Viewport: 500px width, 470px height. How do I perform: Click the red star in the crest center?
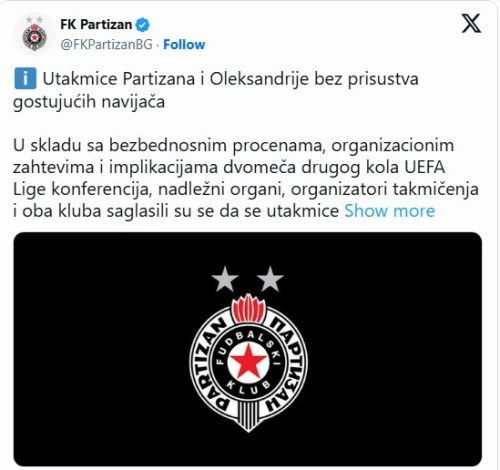pyautogui.click(x=249, y=362)
